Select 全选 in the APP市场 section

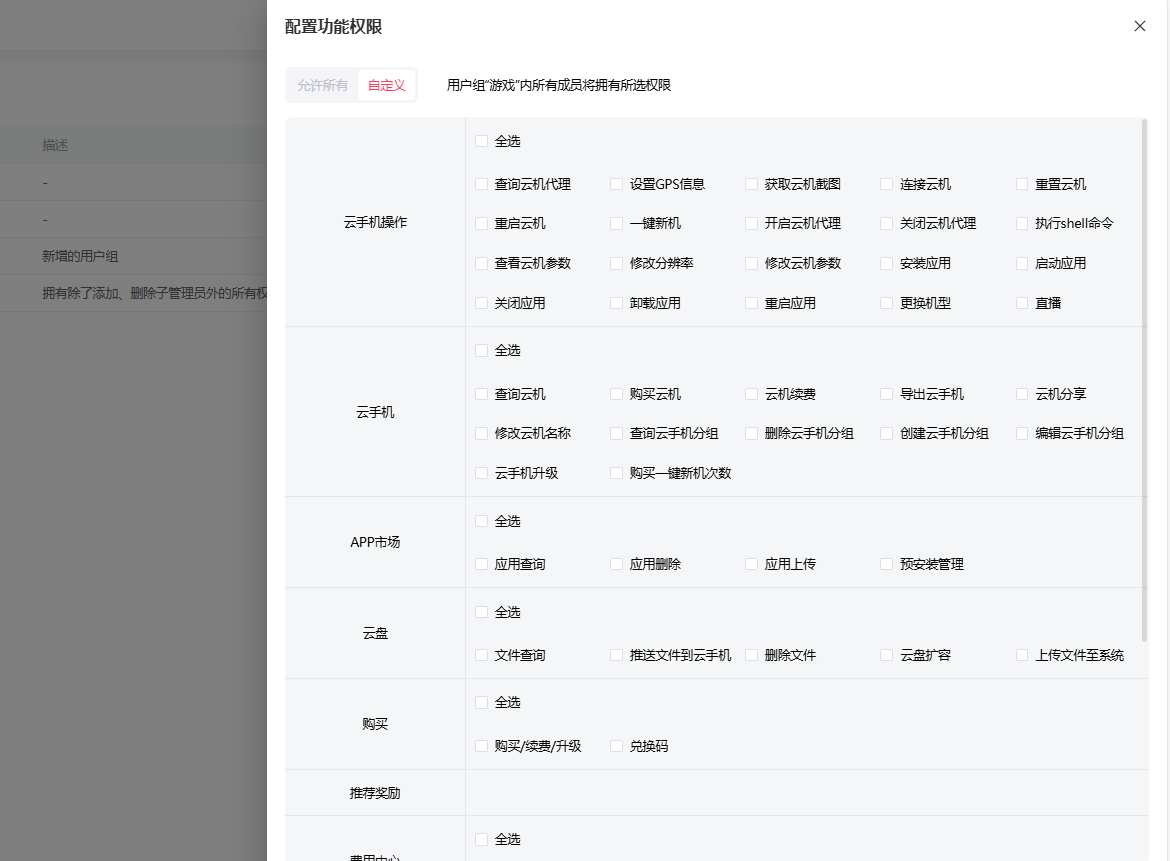(482, 522)
